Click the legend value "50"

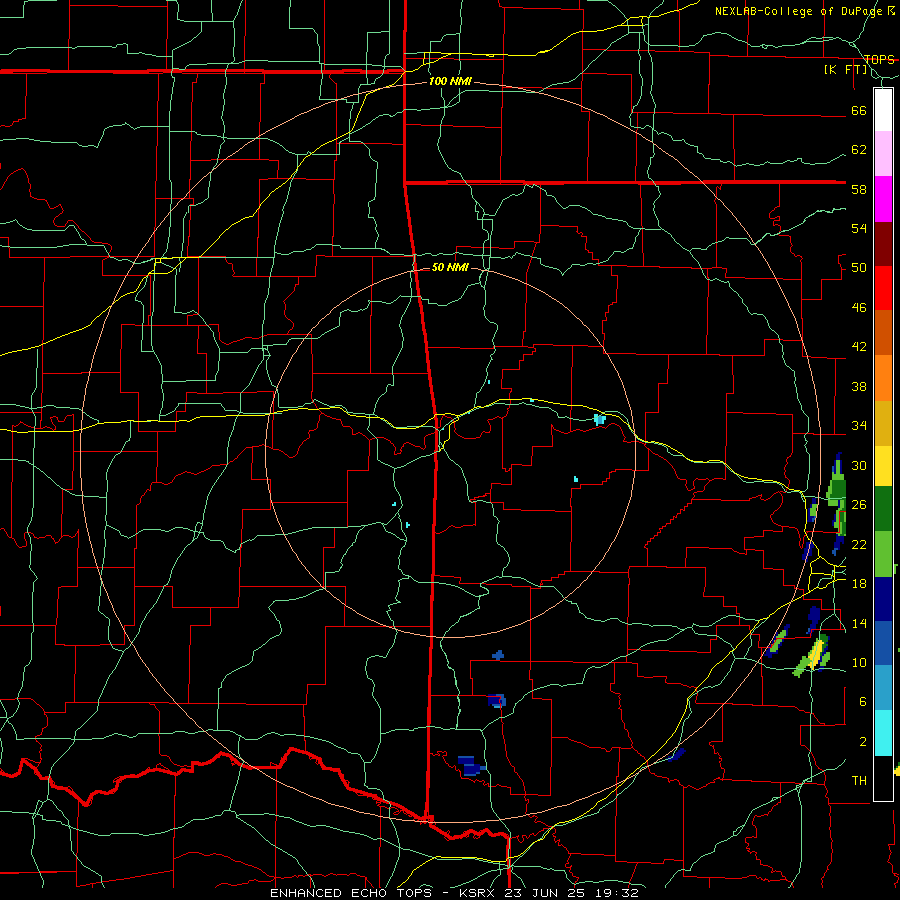(859, 268)
